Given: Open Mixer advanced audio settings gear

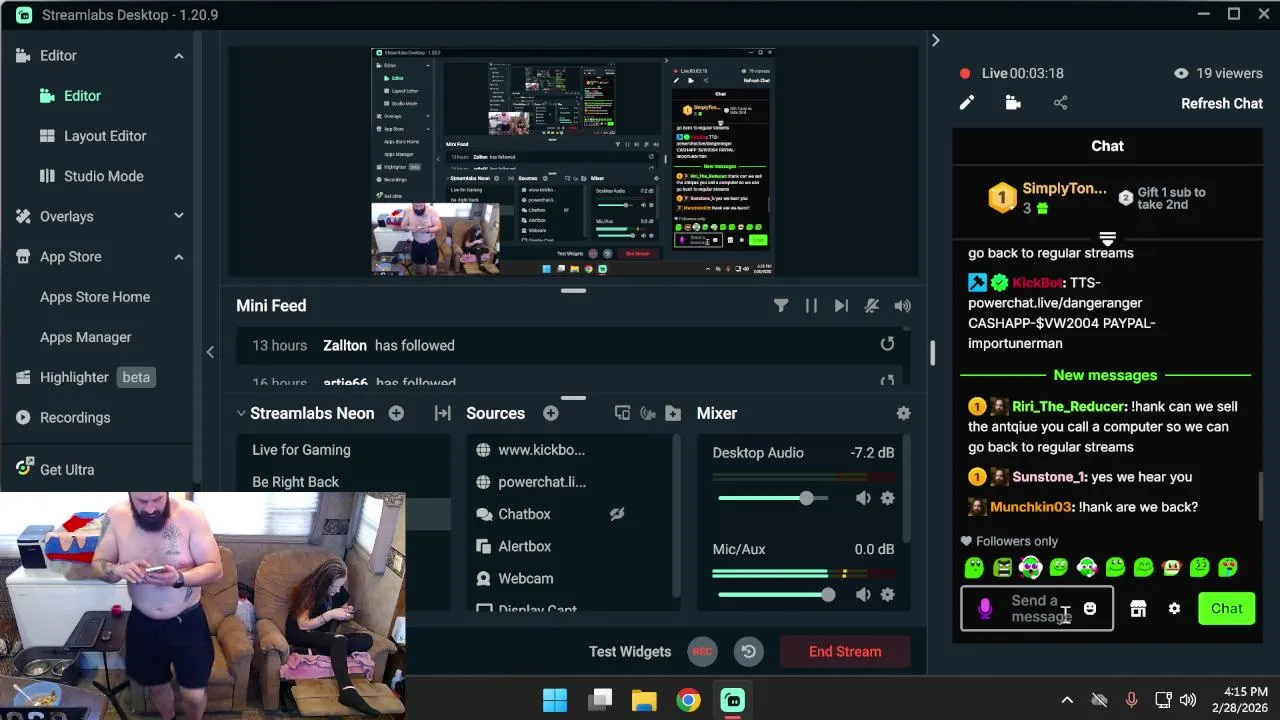Looking at the screenshot, I should (x=903, y=413).
